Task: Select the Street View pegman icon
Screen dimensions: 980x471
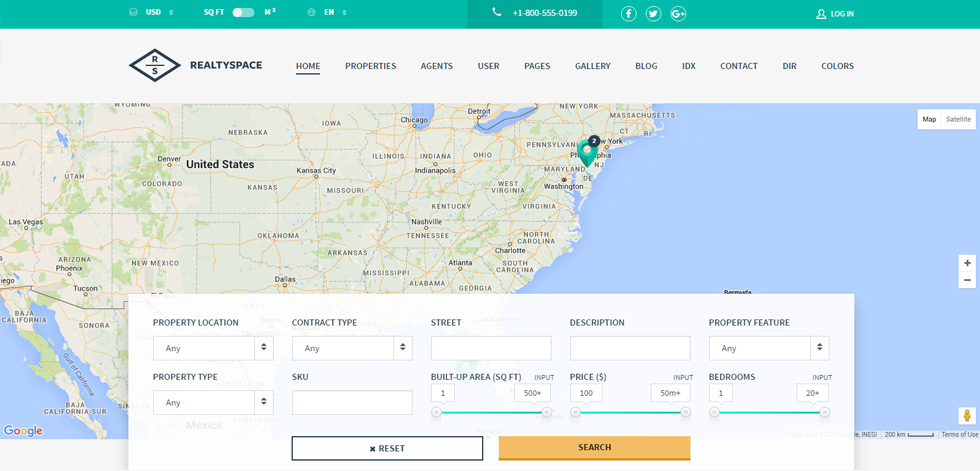Action: [967, 416]
